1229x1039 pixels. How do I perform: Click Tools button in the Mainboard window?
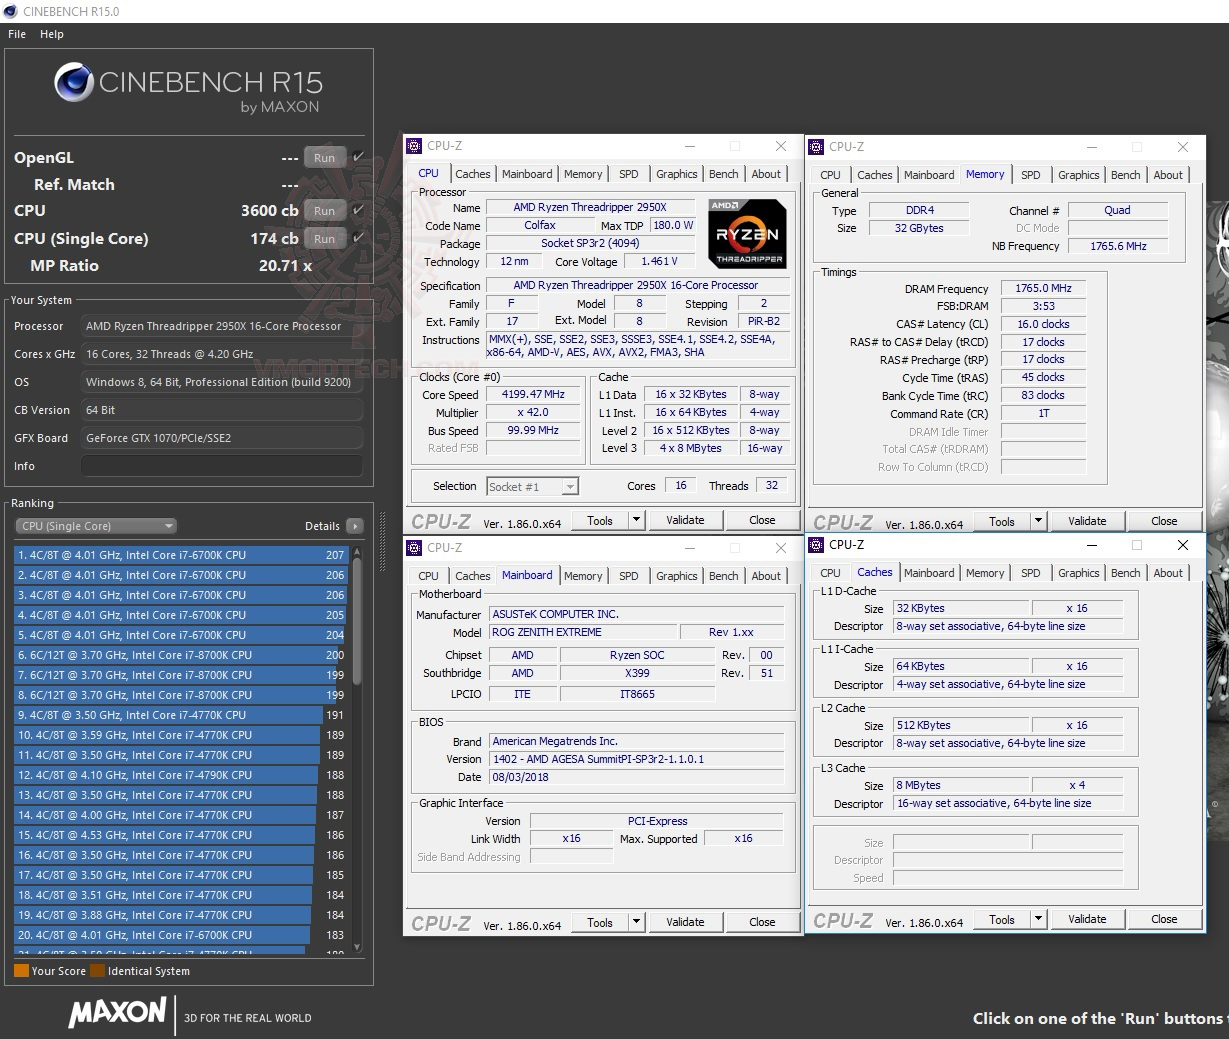600,922
